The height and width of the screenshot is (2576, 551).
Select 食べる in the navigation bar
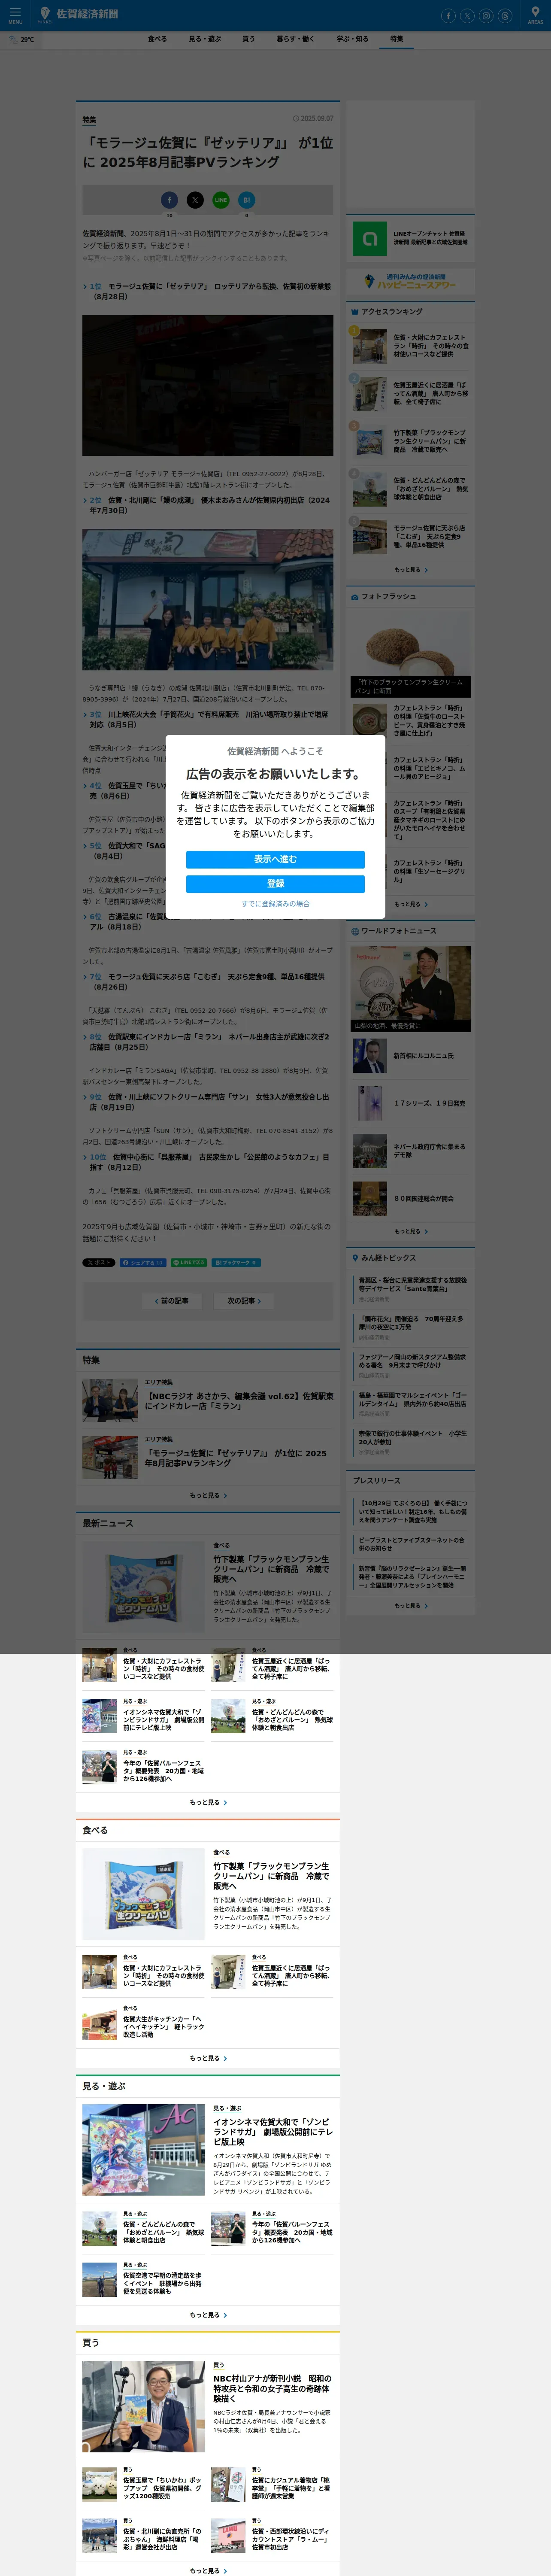click(157, 39)
